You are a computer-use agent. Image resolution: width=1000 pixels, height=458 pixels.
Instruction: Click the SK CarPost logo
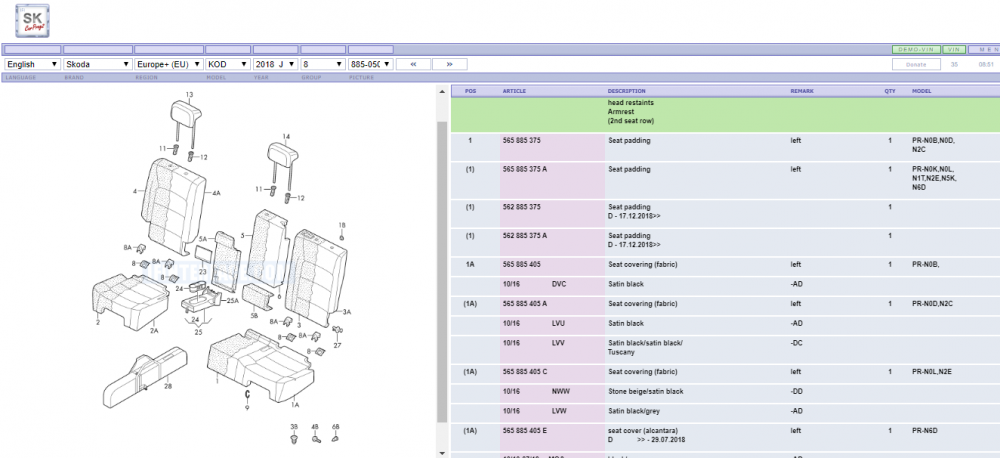(x=33, y=20)
